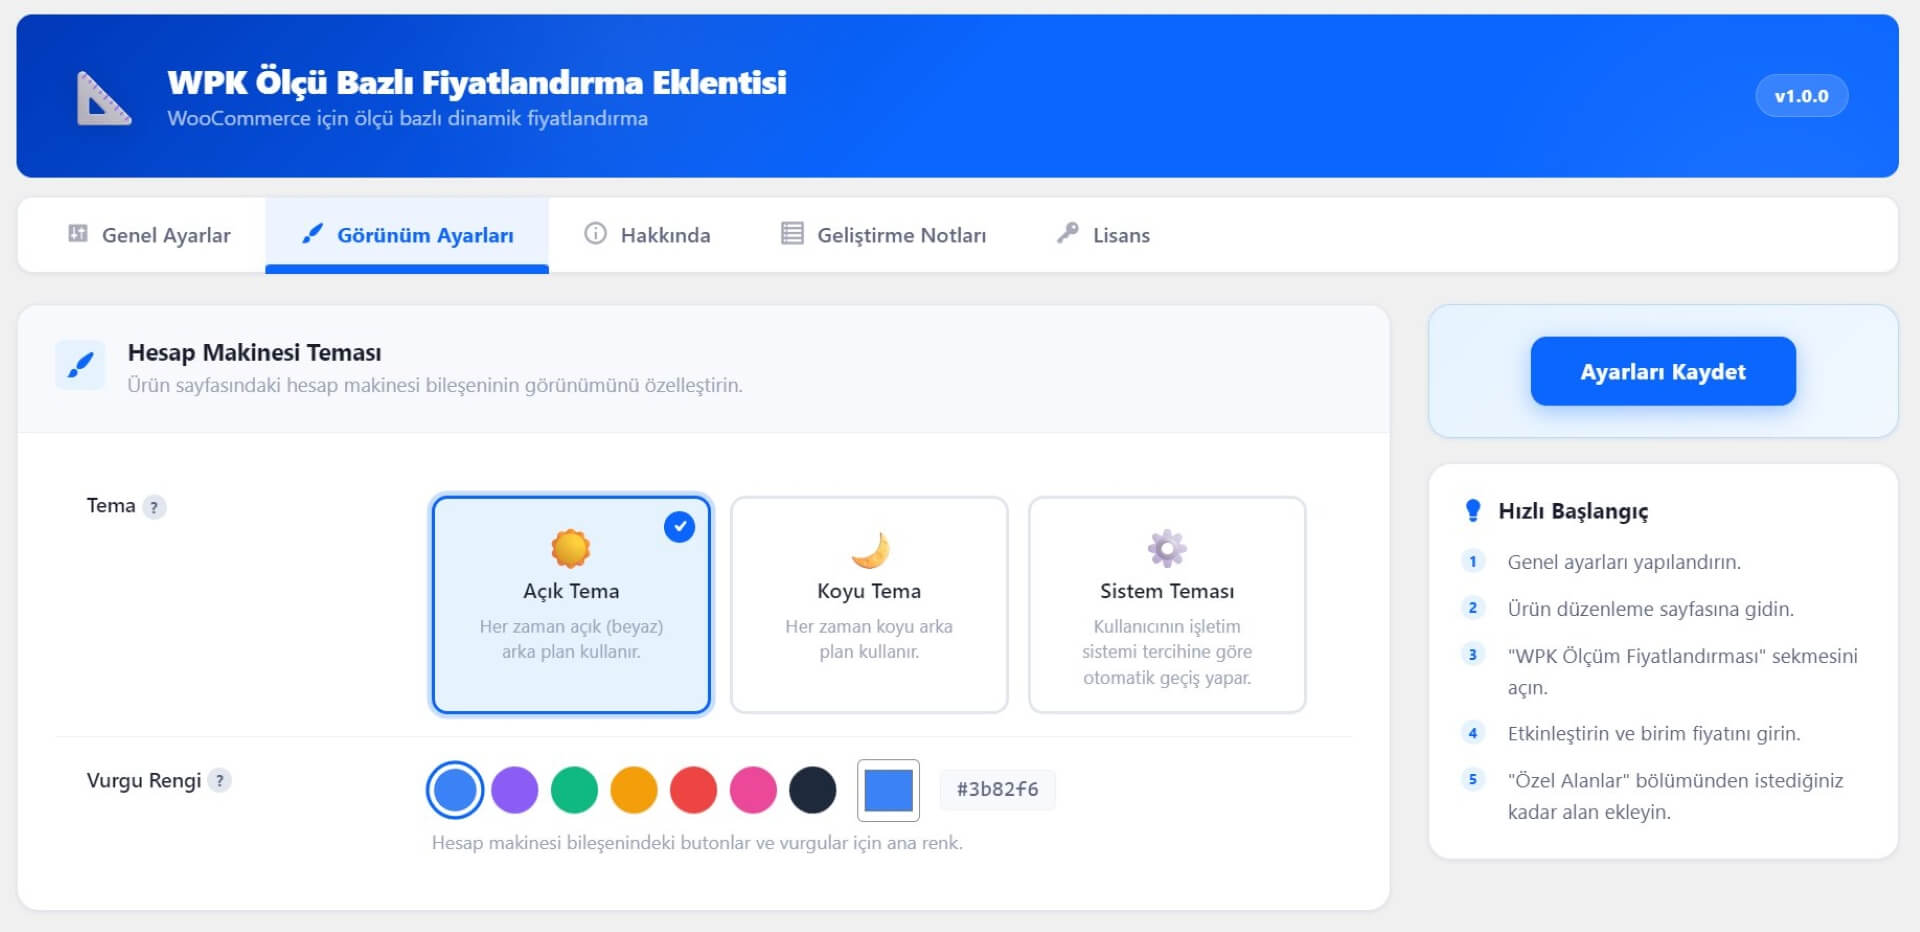Click the subtitle 'WooCommerce için ölçü bazlı dinamik fiyatlandırma'
The image size is (1920, 932).
tap(407, 118)
